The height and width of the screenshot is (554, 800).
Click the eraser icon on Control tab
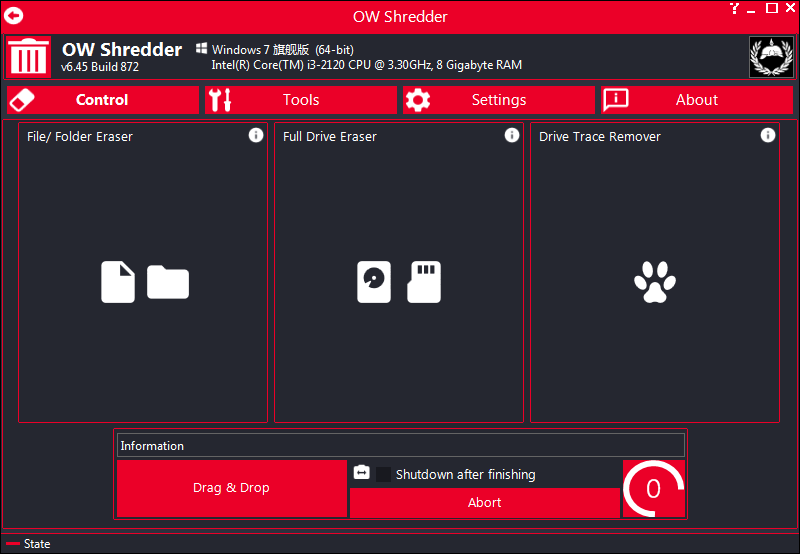click(22, 100)
